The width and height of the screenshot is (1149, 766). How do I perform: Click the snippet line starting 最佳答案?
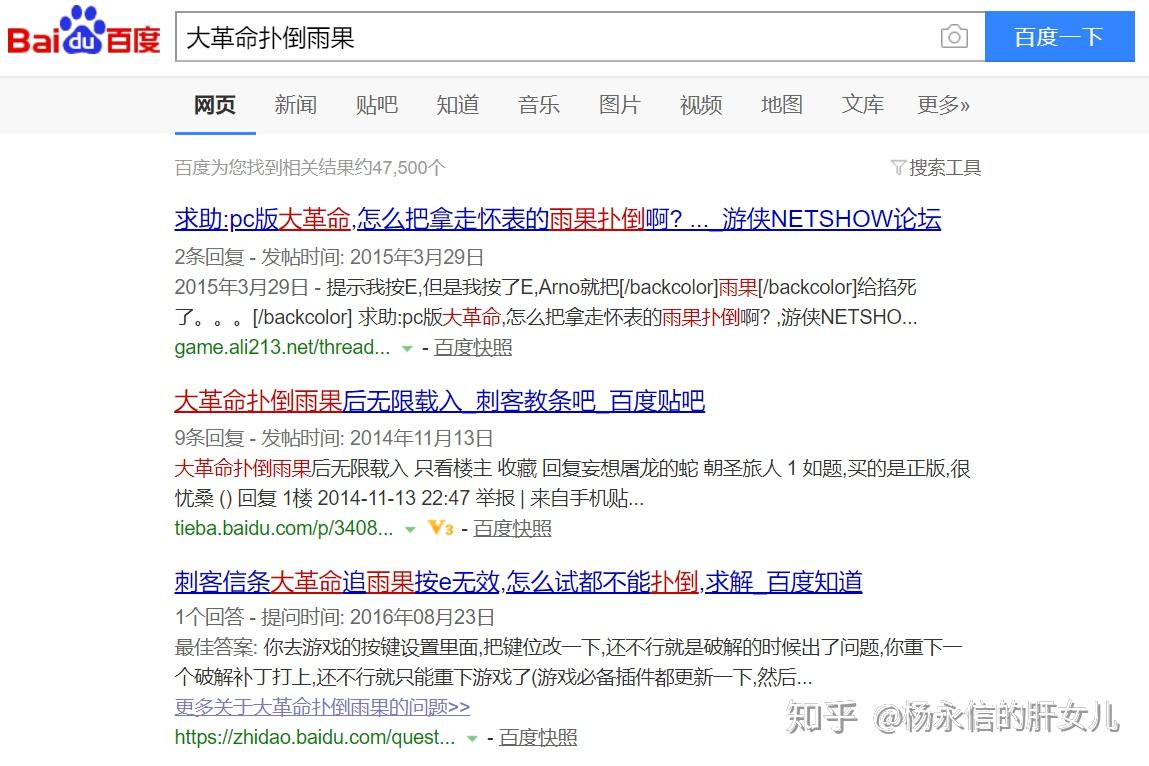coord(569,647)
